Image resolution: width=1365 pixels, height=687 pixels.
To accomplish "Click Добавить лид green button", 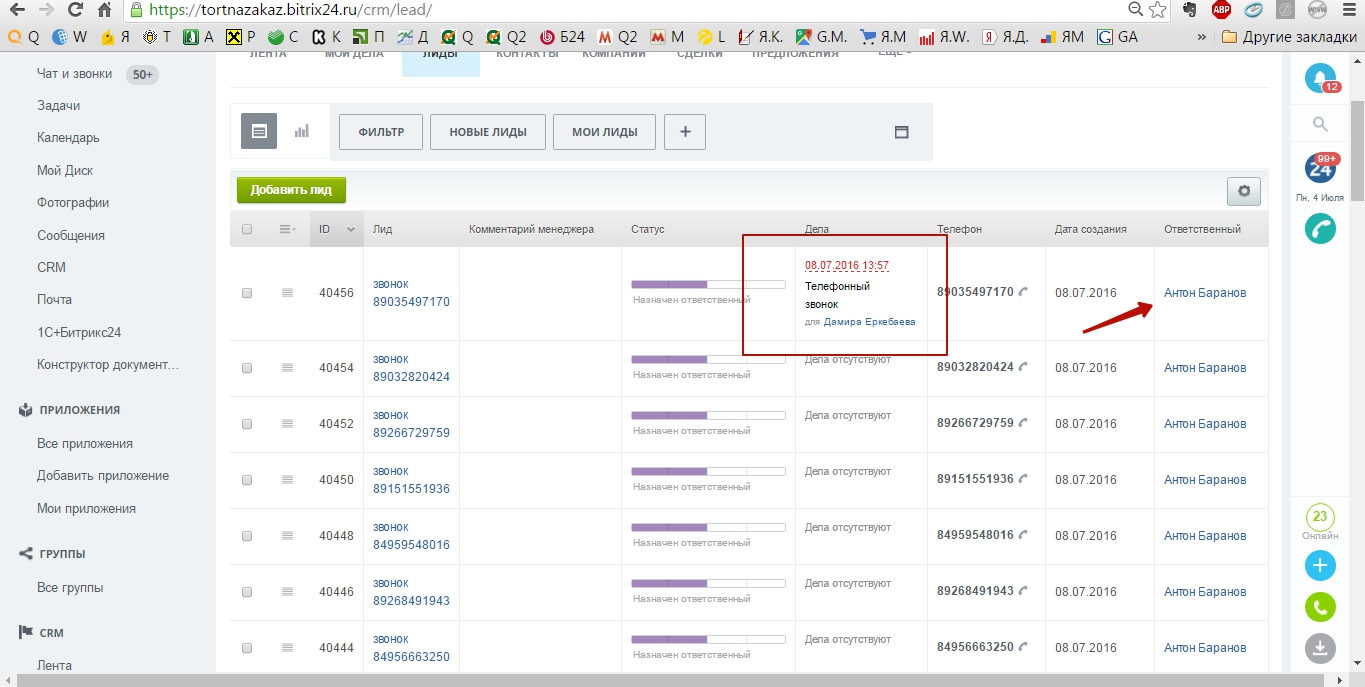I will [291, 189].
